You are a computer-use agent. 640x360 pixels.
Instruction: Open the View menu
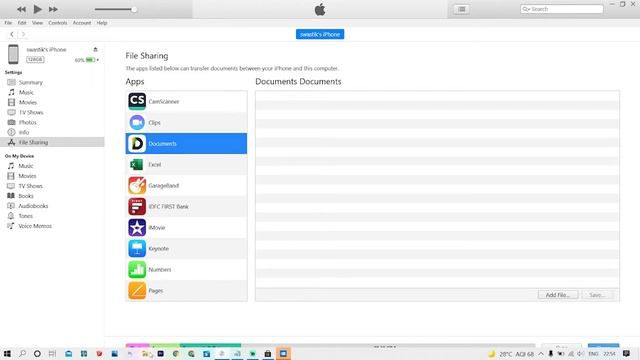click(x=37, y=23)
